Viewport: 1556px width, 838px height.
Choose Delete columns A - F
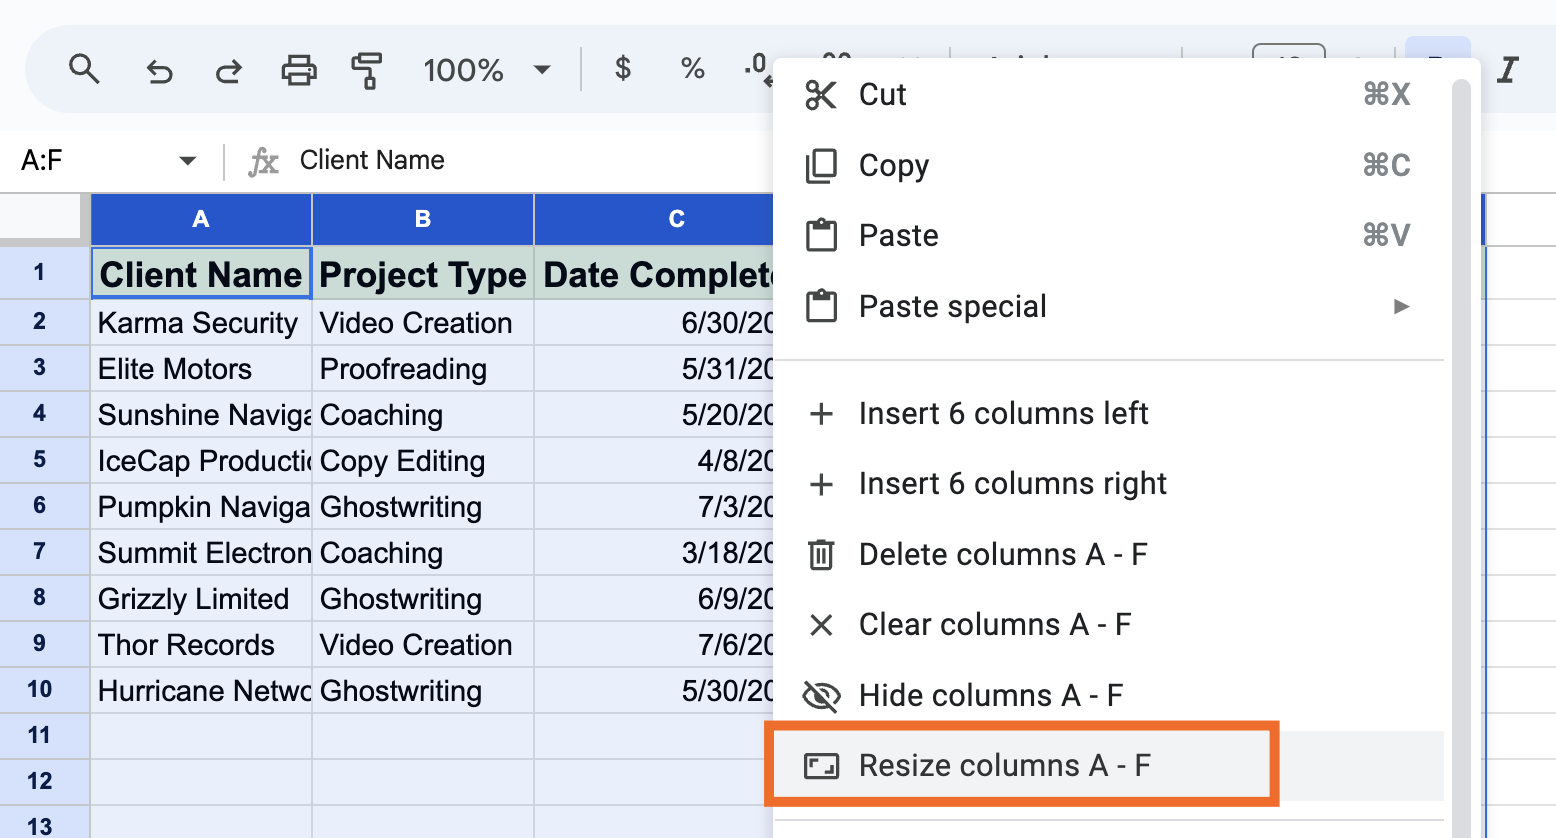pos(1108,554)
